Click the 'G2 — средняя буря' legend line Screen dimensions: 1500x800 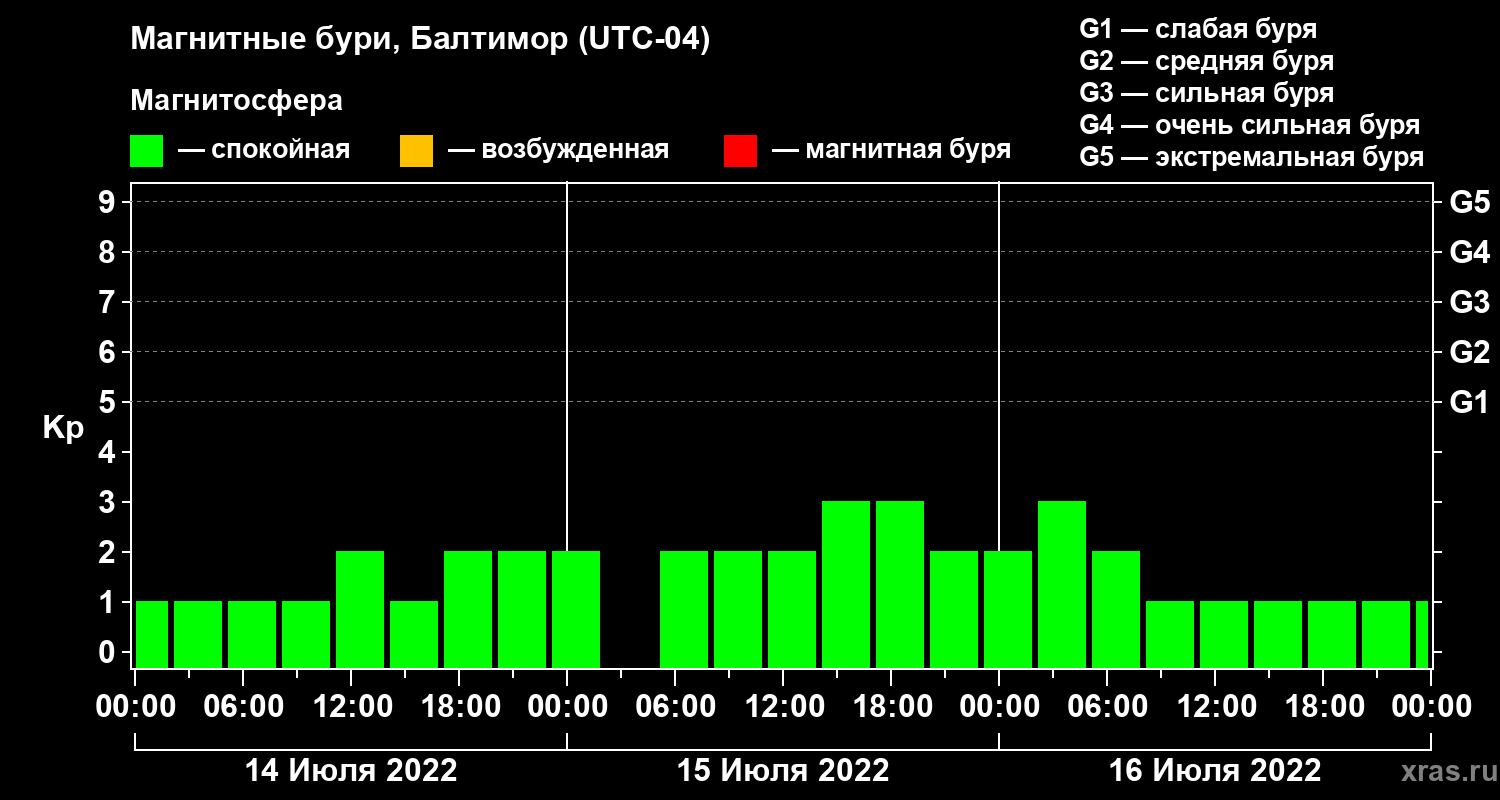[1206, 61]
